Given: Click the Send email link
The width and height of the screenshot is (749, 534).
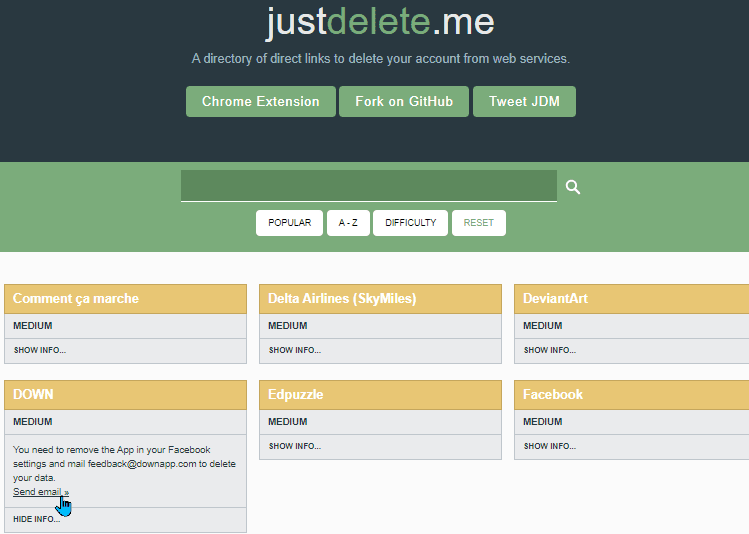Looking at the screenshot, I should coord(41,492).
